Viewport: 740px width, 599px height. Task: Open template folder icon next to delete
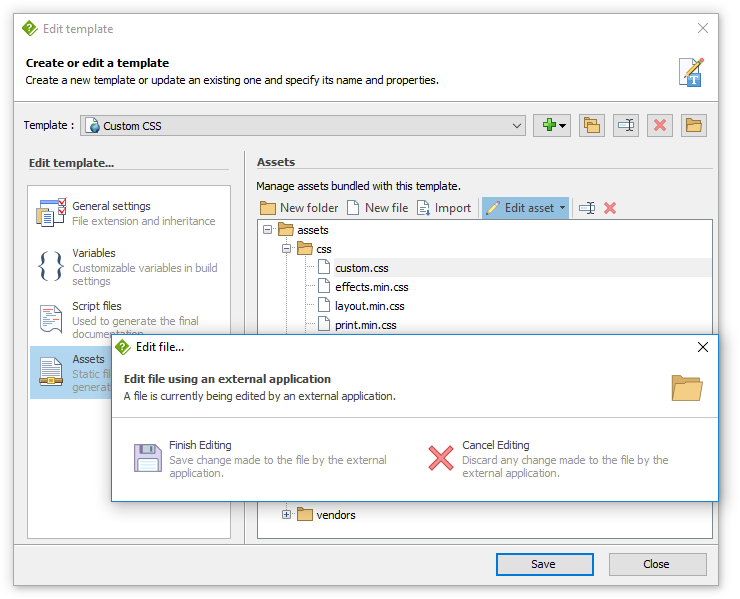(694, 126)
